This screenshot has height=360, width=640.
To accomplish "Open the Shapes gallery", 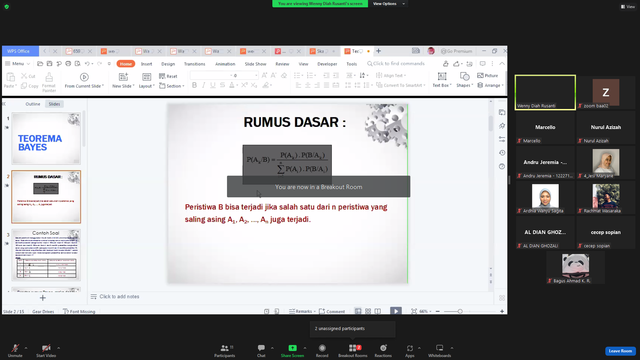I will coord(464,80).
